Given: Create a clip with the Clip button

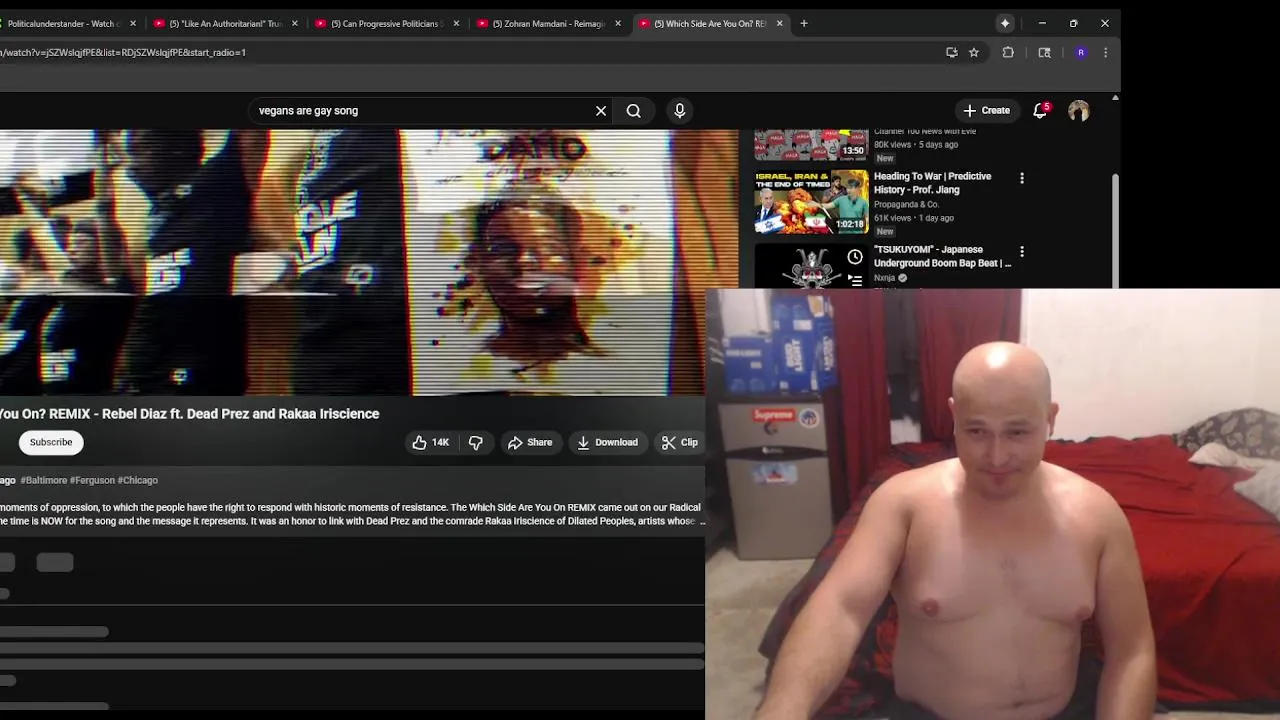Looking at the screenshot, I should 680,442.
